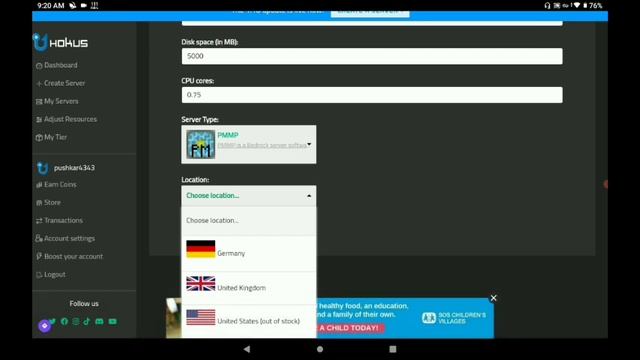Open Transactions link
The width and height of the screenshot is (640, 360).
63,220
